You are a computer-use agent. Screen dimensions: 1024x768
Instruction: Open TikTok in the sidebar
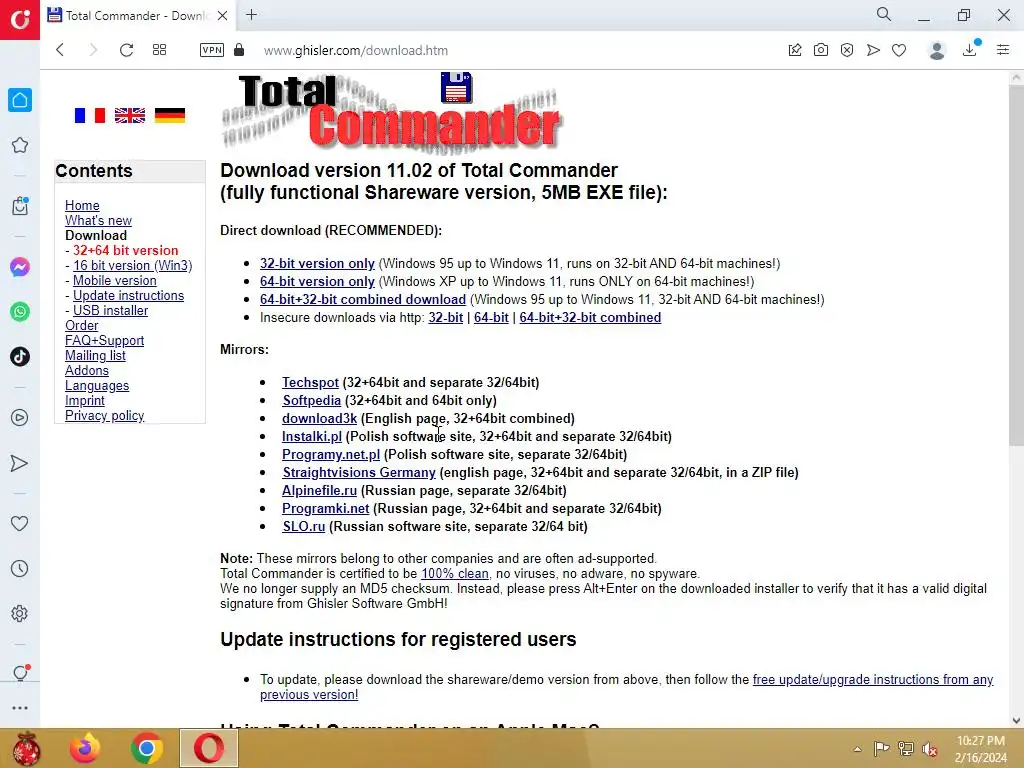(x=20, y=357)
